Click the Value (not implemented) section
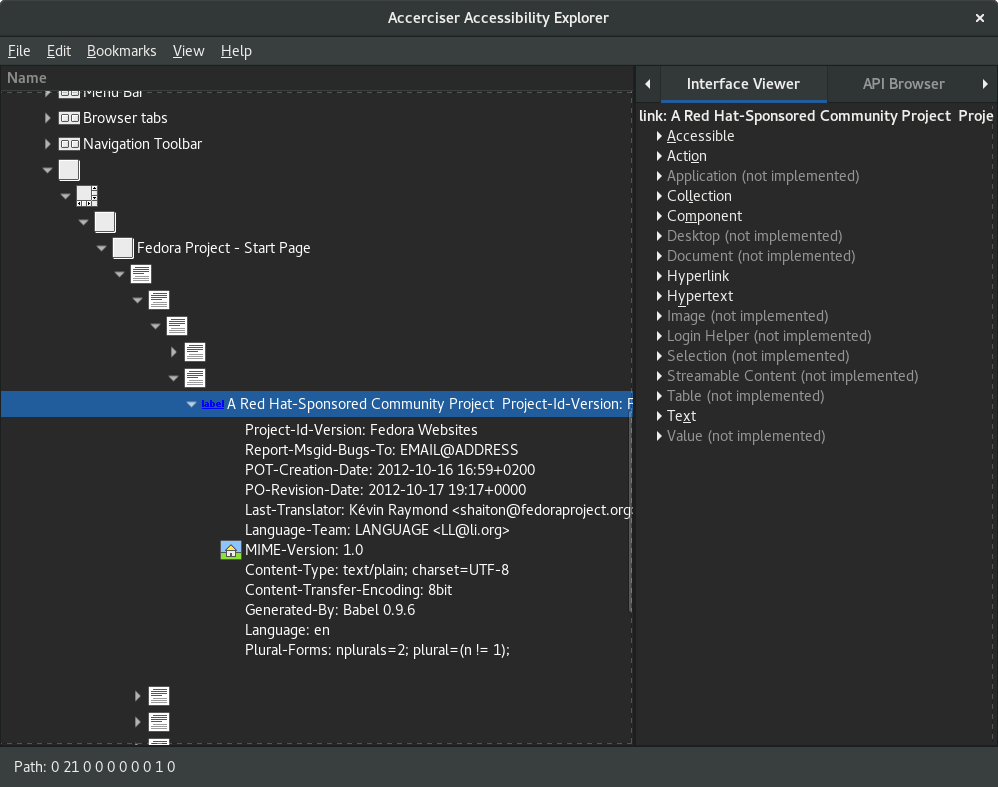 click(x=746, y=436)
